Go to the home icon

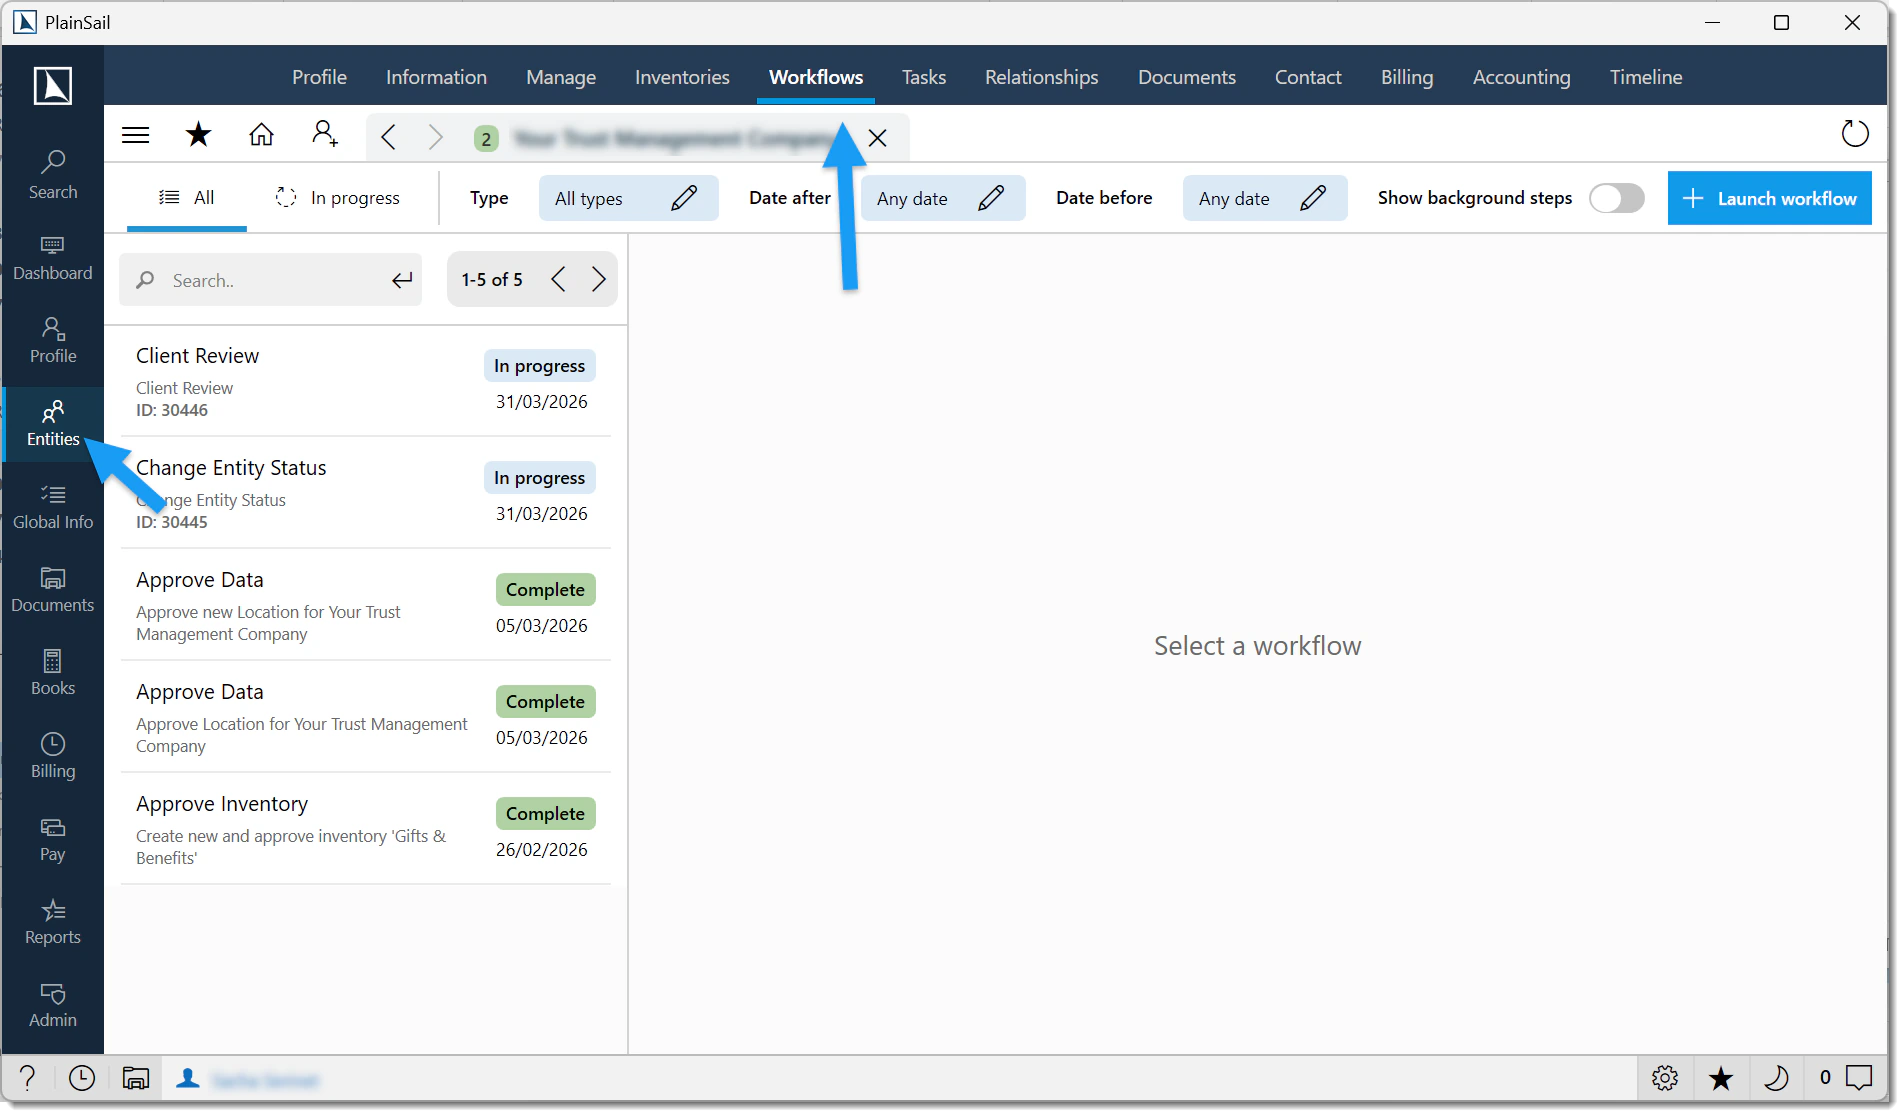tap(261, 134)
